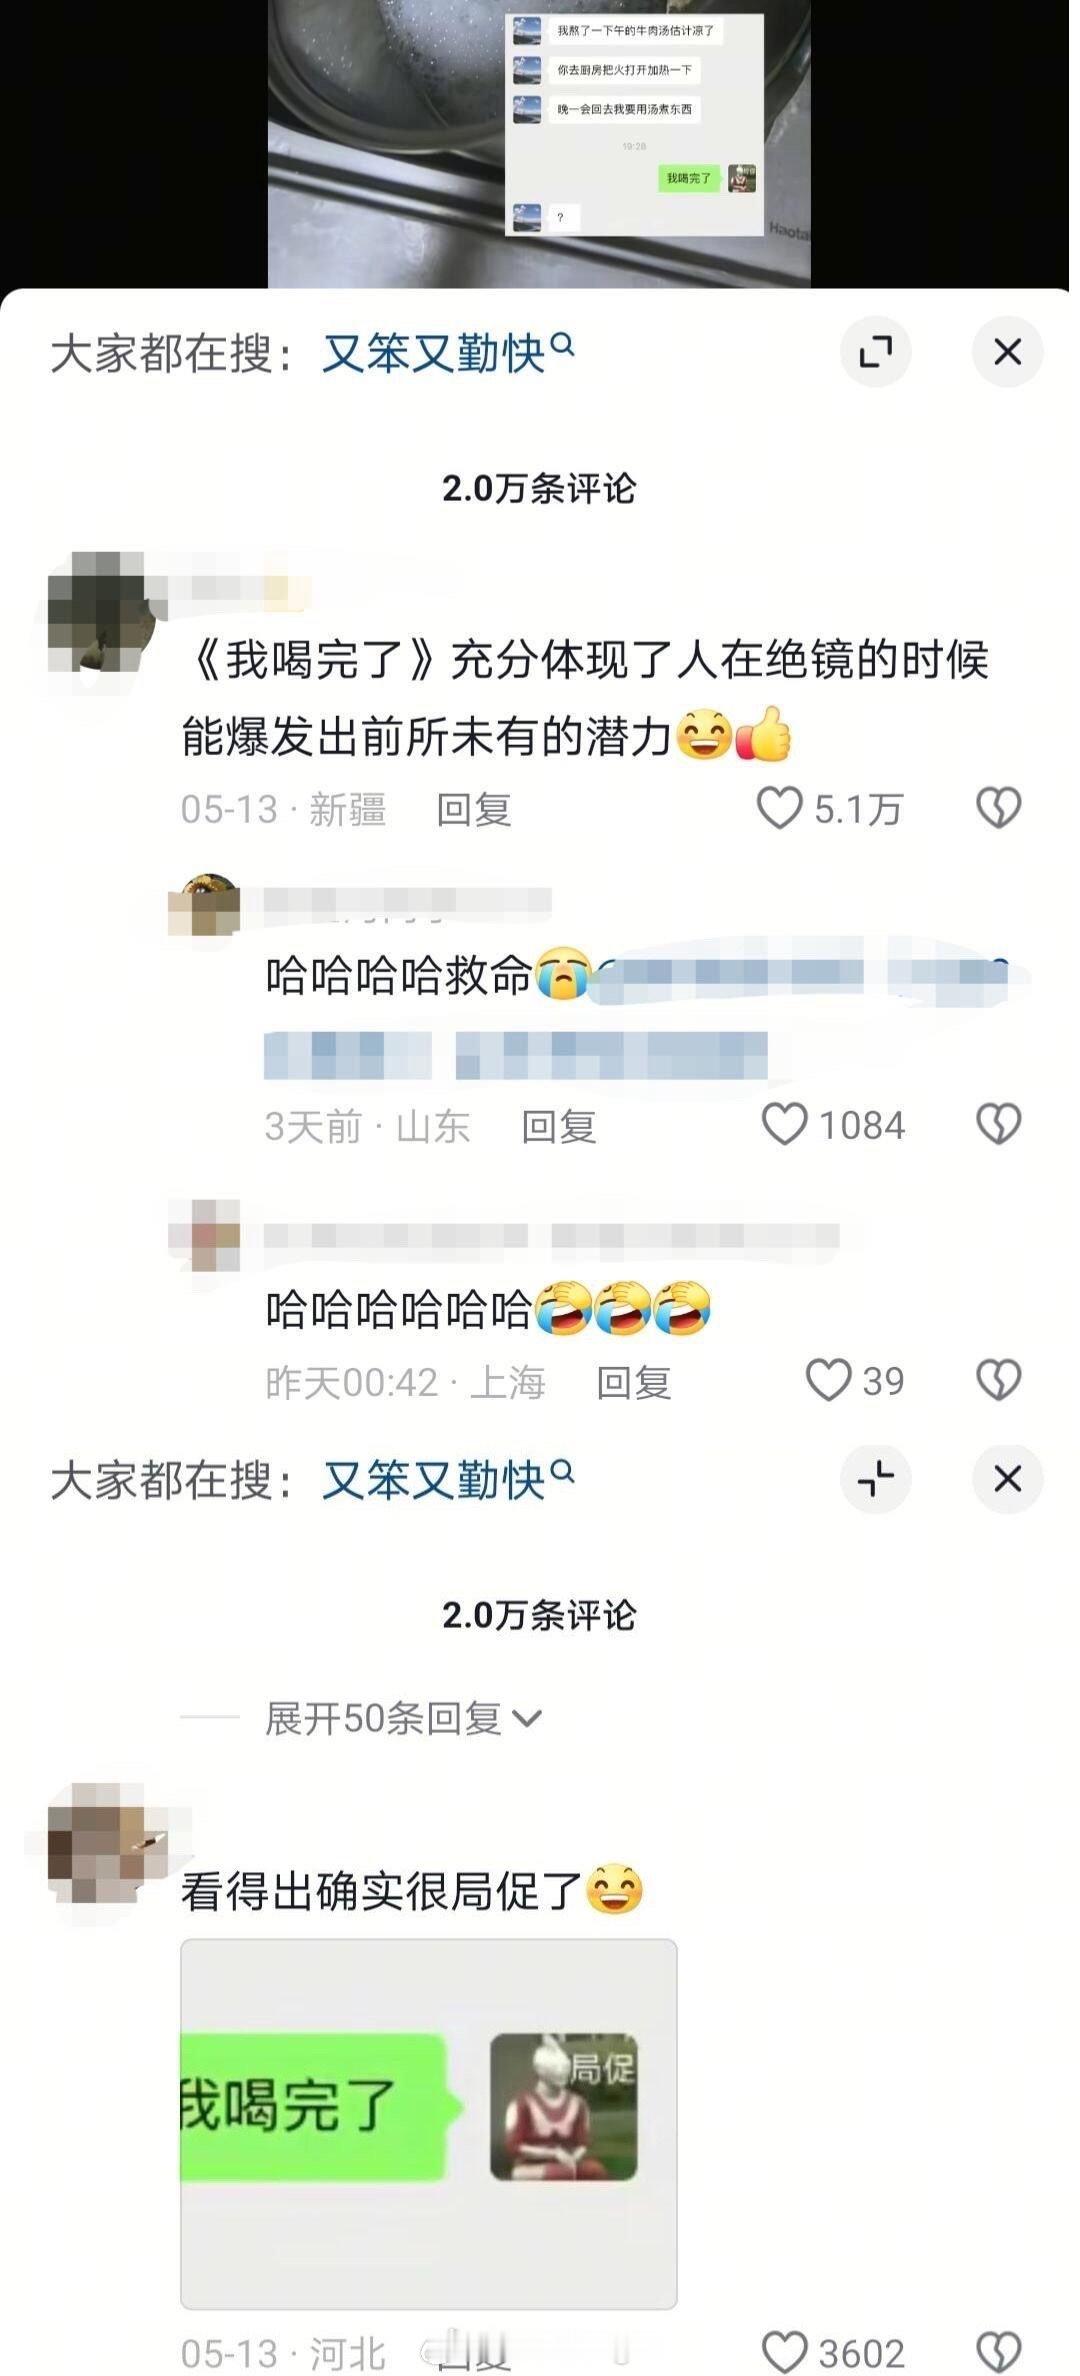Like the comment with 5.1万 likes
This screenshot has height=2376, width=1080.
coord(779,808)
